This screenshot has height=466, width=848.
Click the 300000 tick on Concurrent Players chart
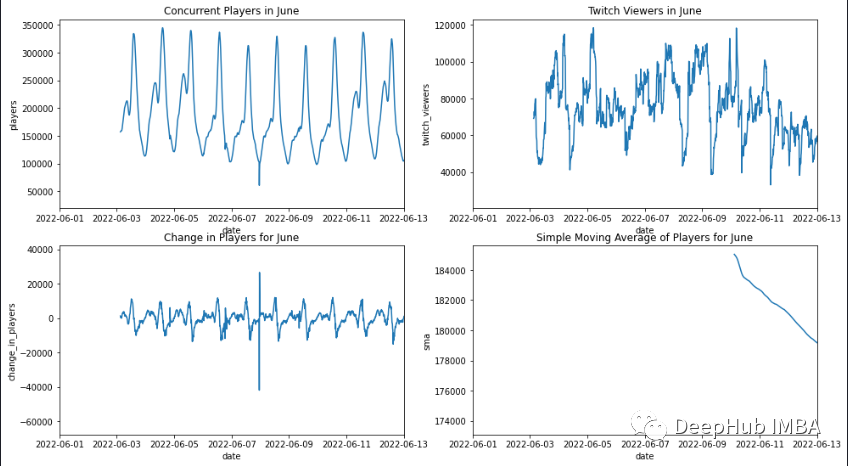pyautogui.click(x=37, y=53)
